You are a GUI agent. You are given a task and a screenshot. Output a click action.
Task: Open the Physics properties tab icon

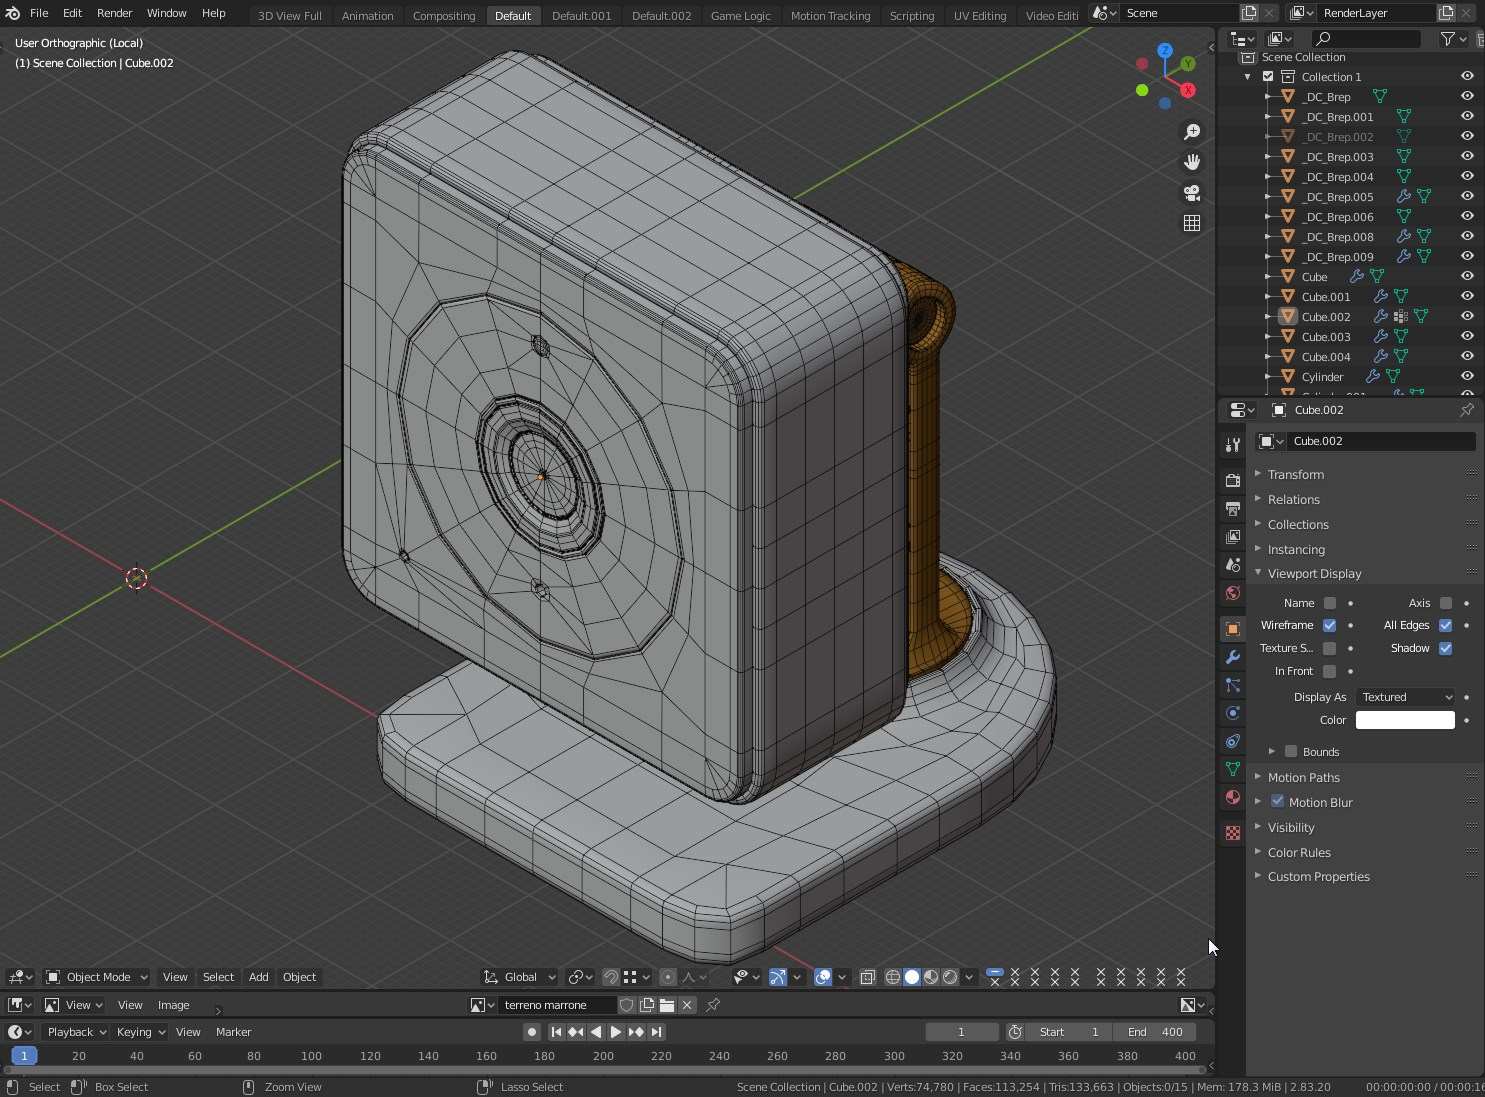[1233, 713]
